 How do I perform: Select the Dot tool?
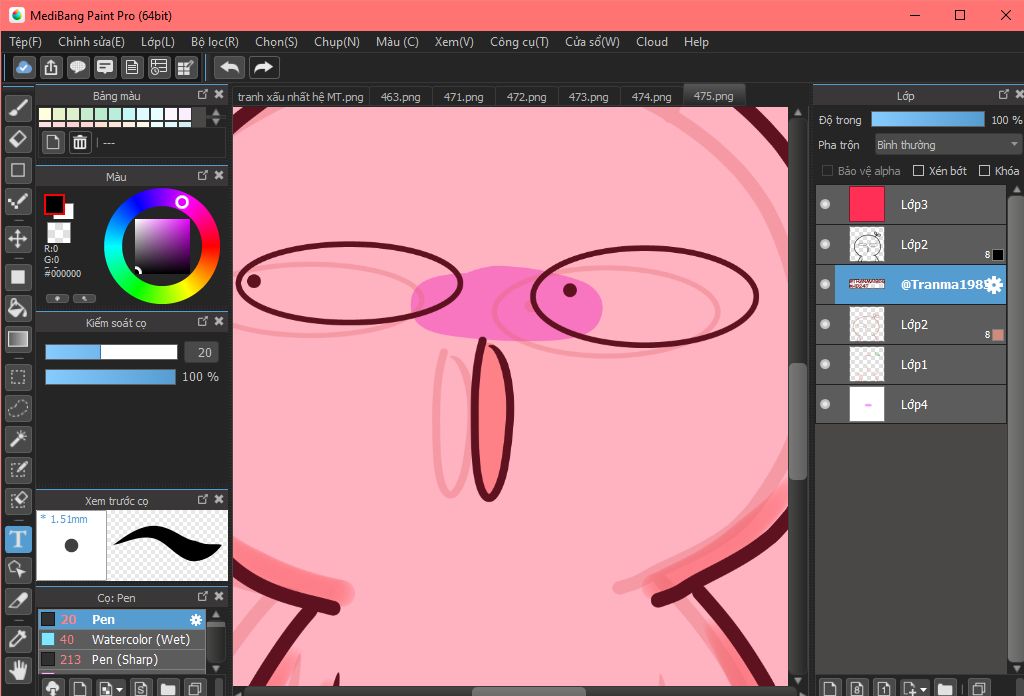click(18, 202)
